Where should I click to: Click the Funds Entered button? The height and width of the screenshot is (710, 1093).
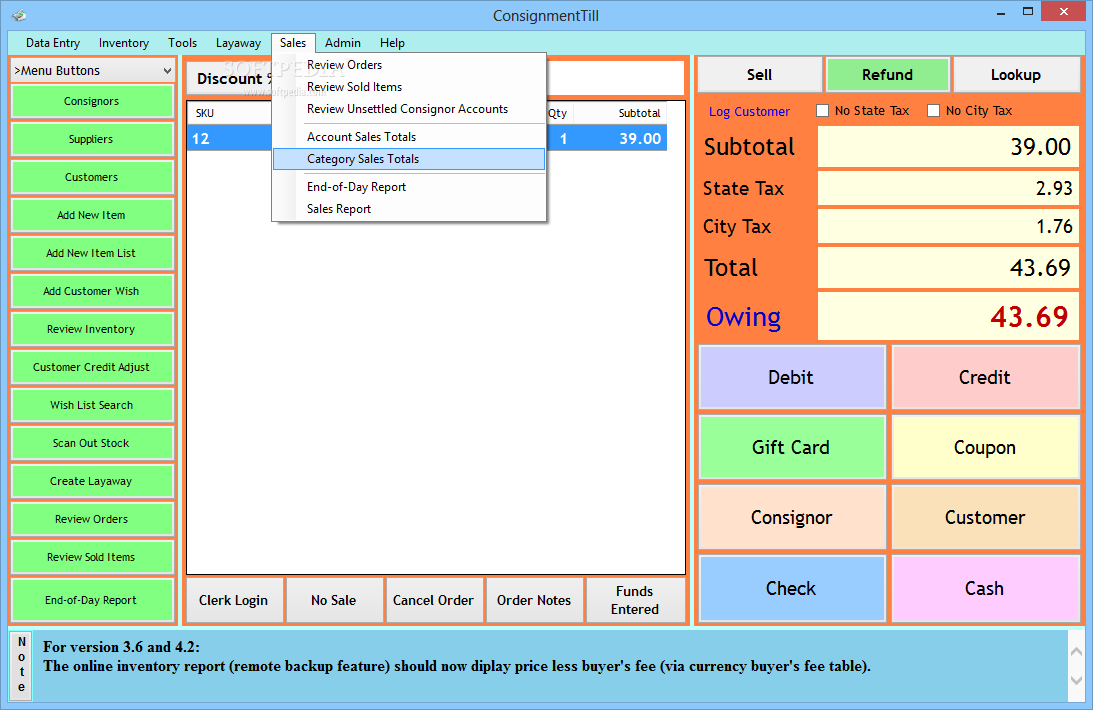635,600
